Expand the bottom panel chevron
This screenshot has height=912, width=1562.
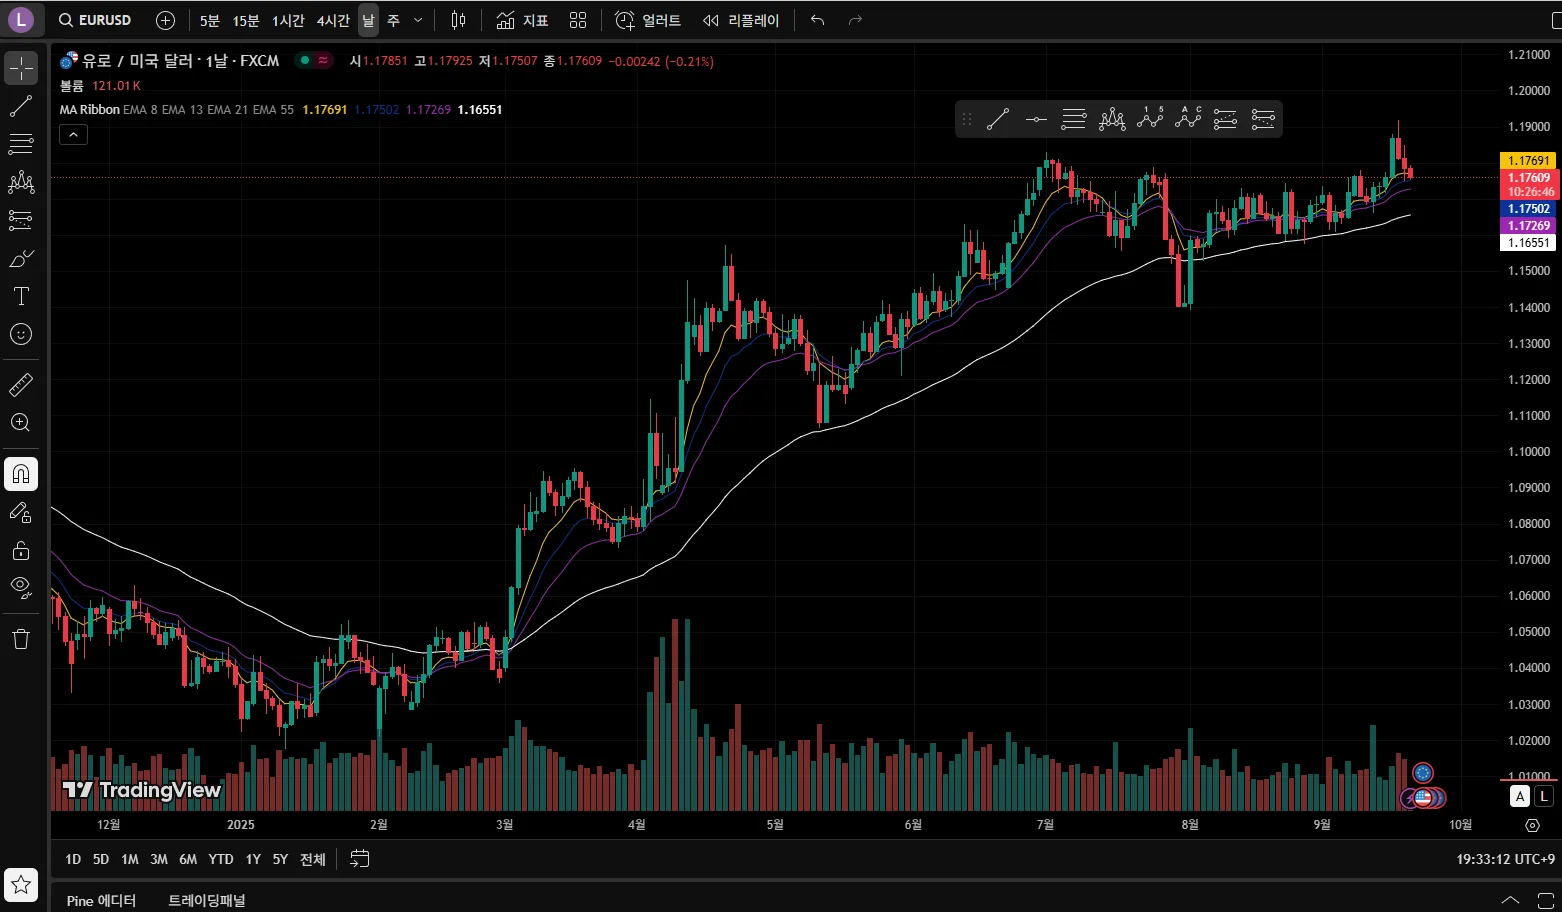coord(1510,900)
